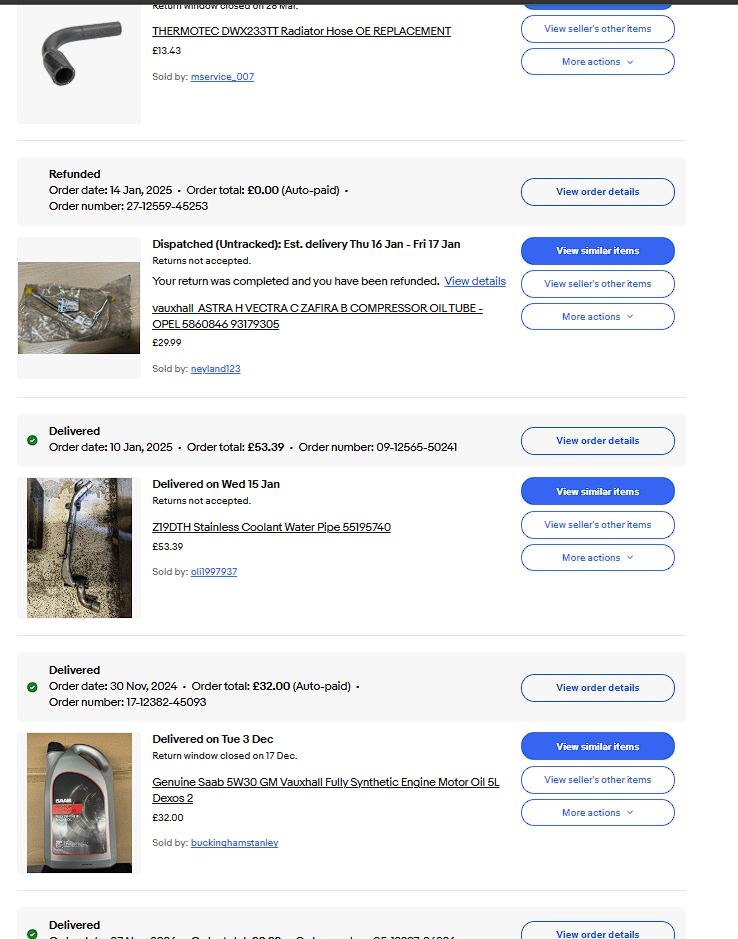This screenshot has width=738, height=939.
Task: Open Z19DTH Stainless Coolant Water Pipe listing
Action: (x=271, y=527)
